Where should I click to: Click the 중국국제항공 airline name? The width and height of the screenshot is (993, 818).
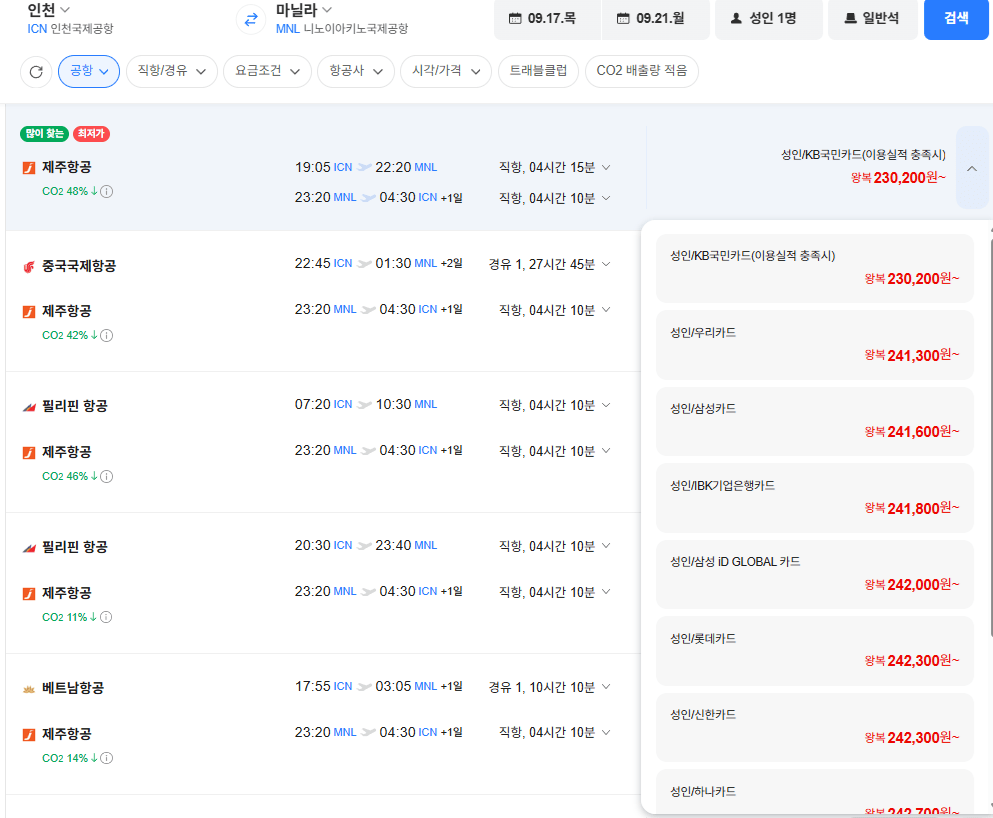click(79, 266)
